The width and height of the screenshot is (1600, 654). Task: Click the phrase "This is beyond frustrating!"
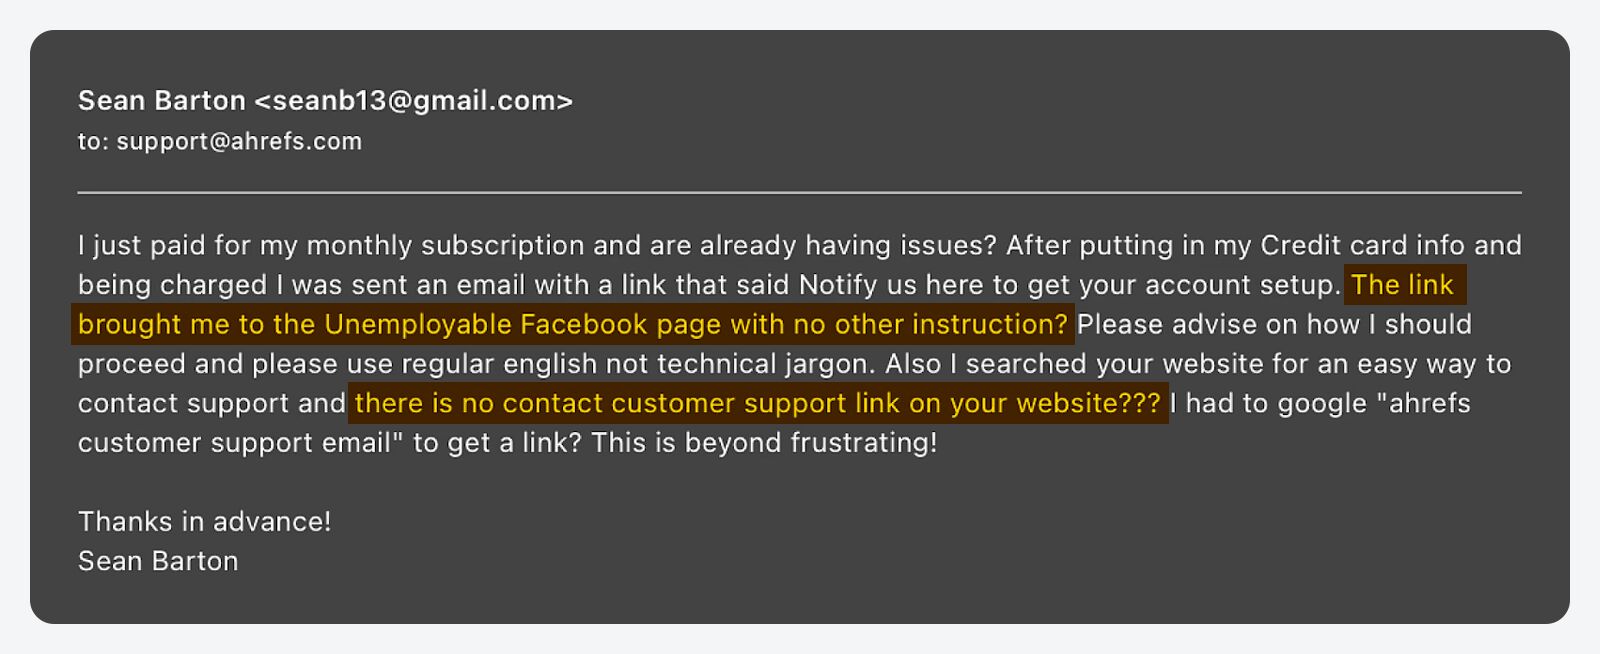point(764,443)
